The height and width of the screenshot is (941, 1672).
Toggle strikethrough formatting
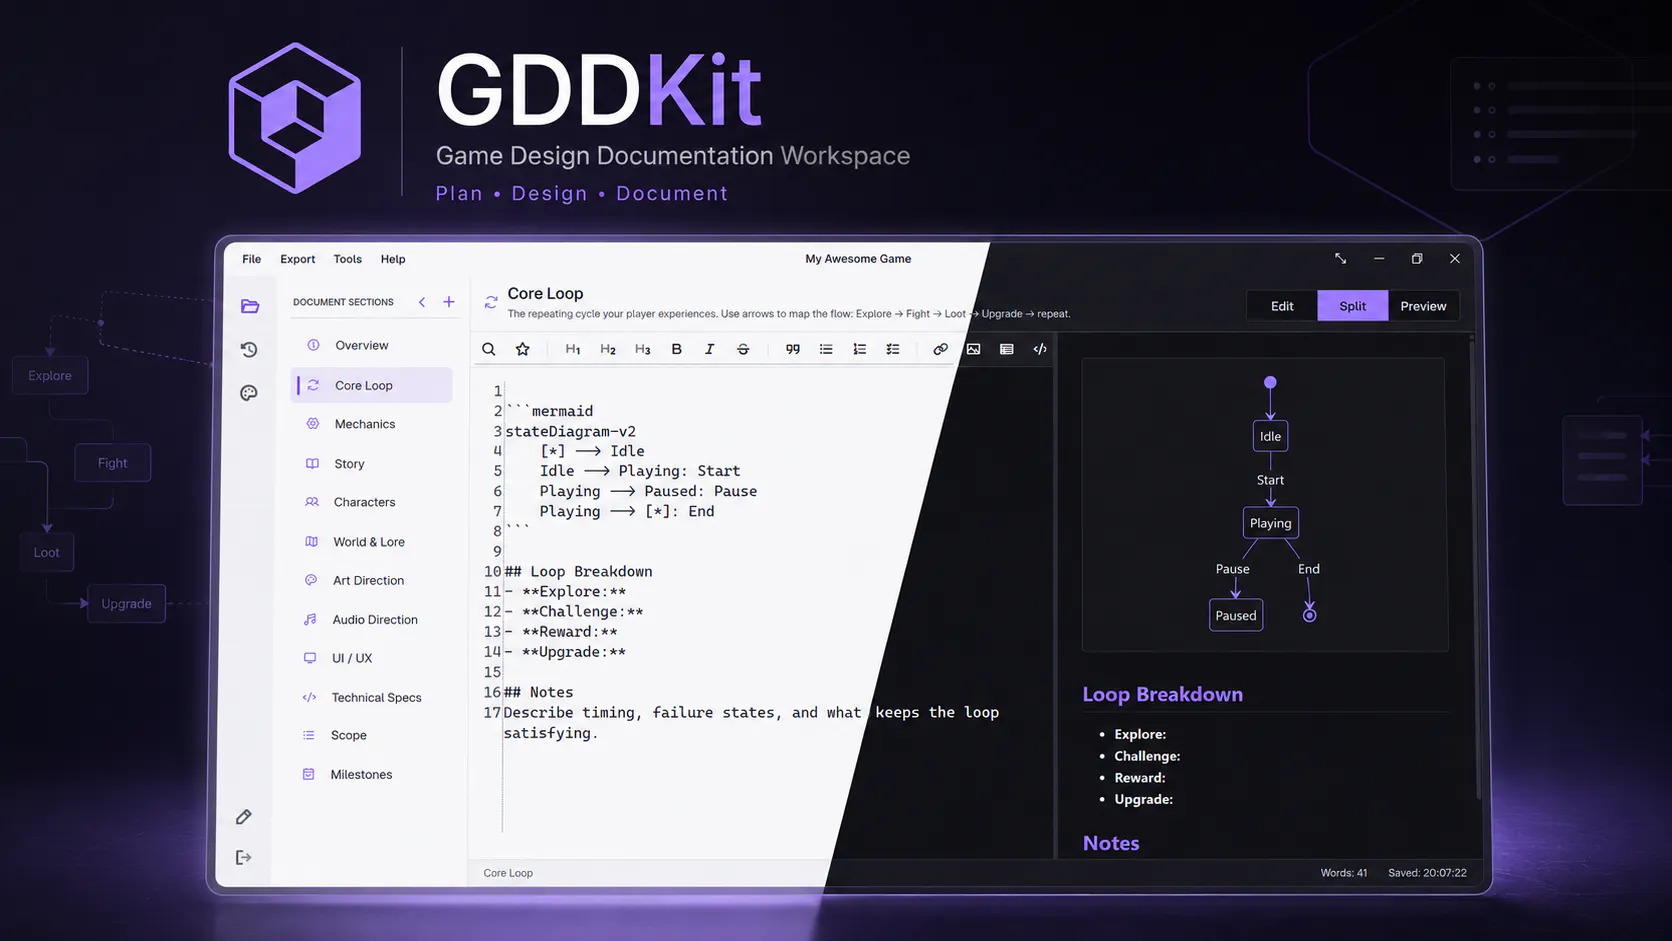[743, 349]
